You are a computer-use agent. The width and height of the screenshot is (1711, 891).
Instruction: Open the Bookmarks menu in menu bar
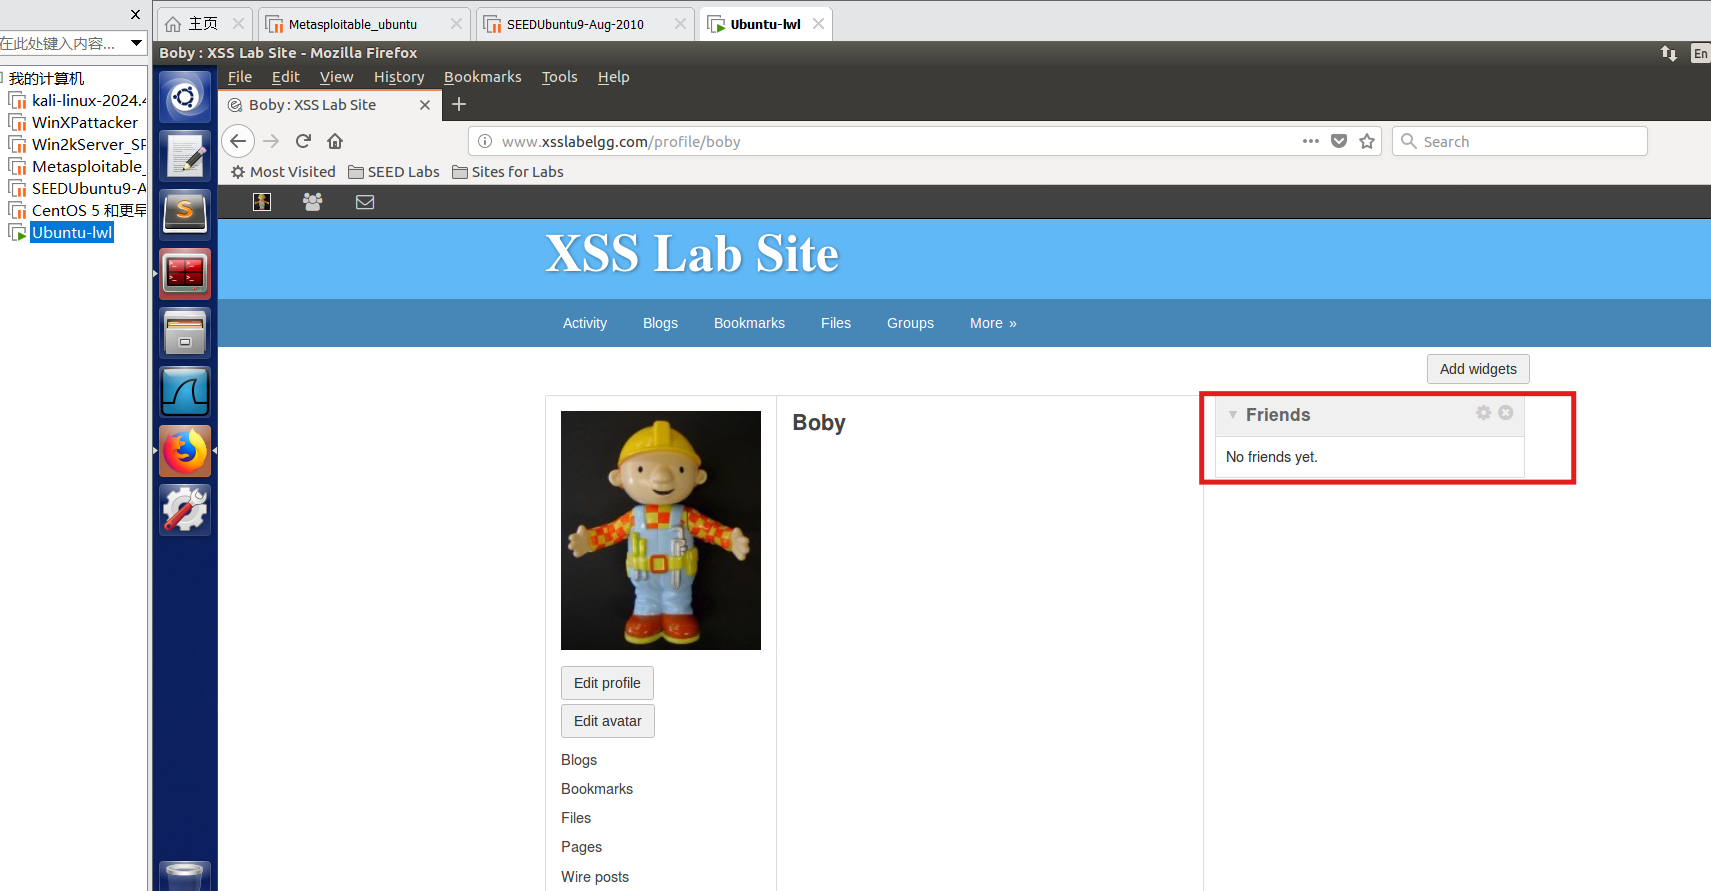pos(483,77)
